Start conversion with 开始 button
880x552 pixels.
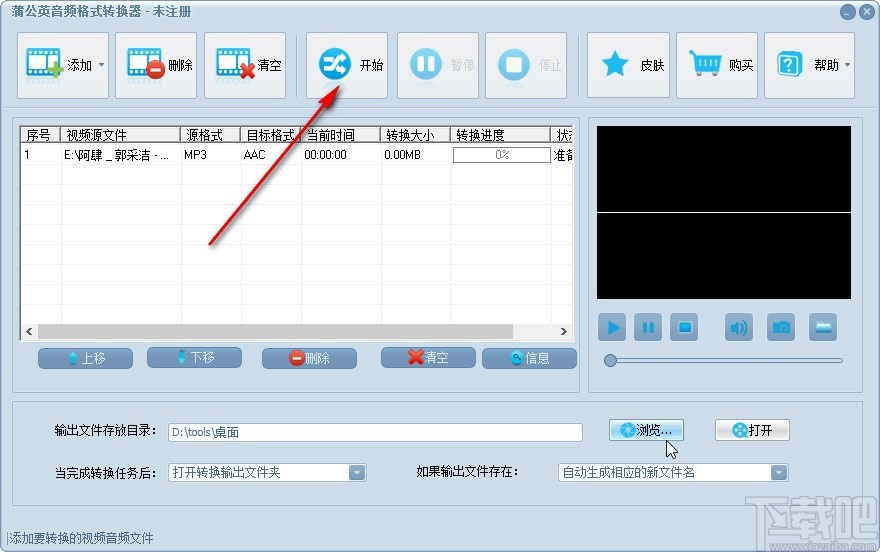[x=347, y=66]
